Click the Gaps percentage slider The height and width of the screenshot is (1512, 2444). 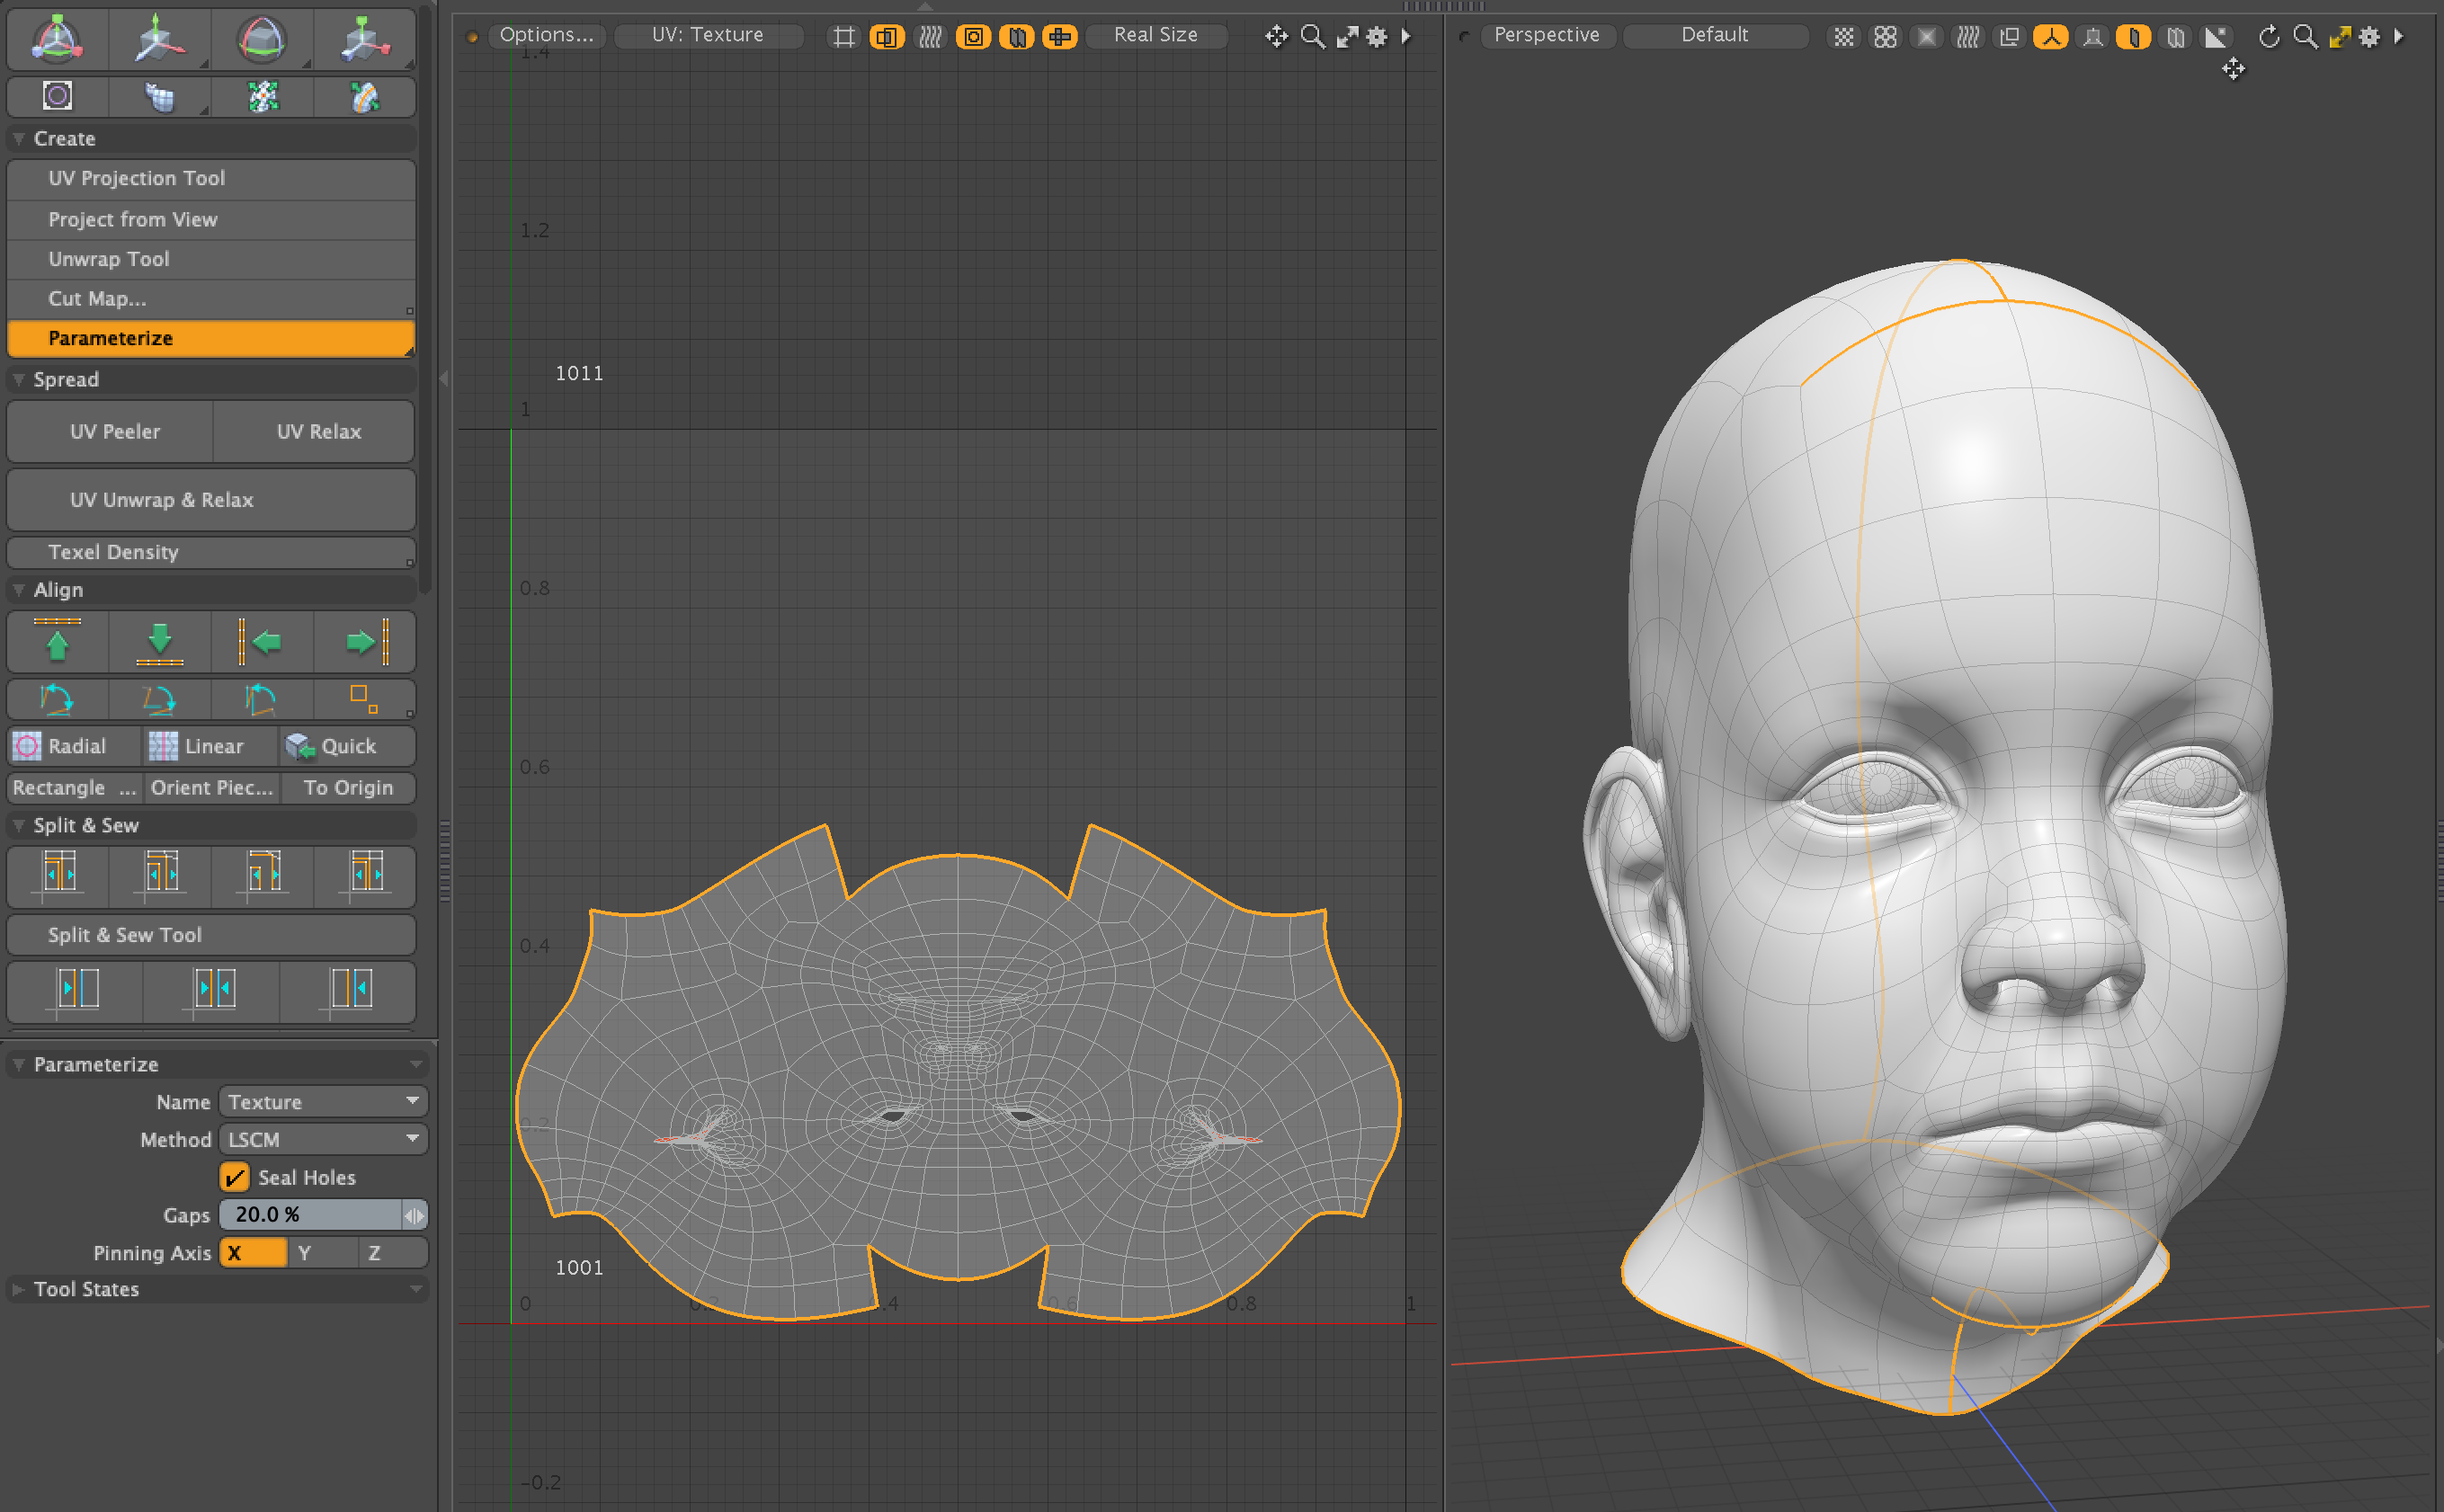310,1215
